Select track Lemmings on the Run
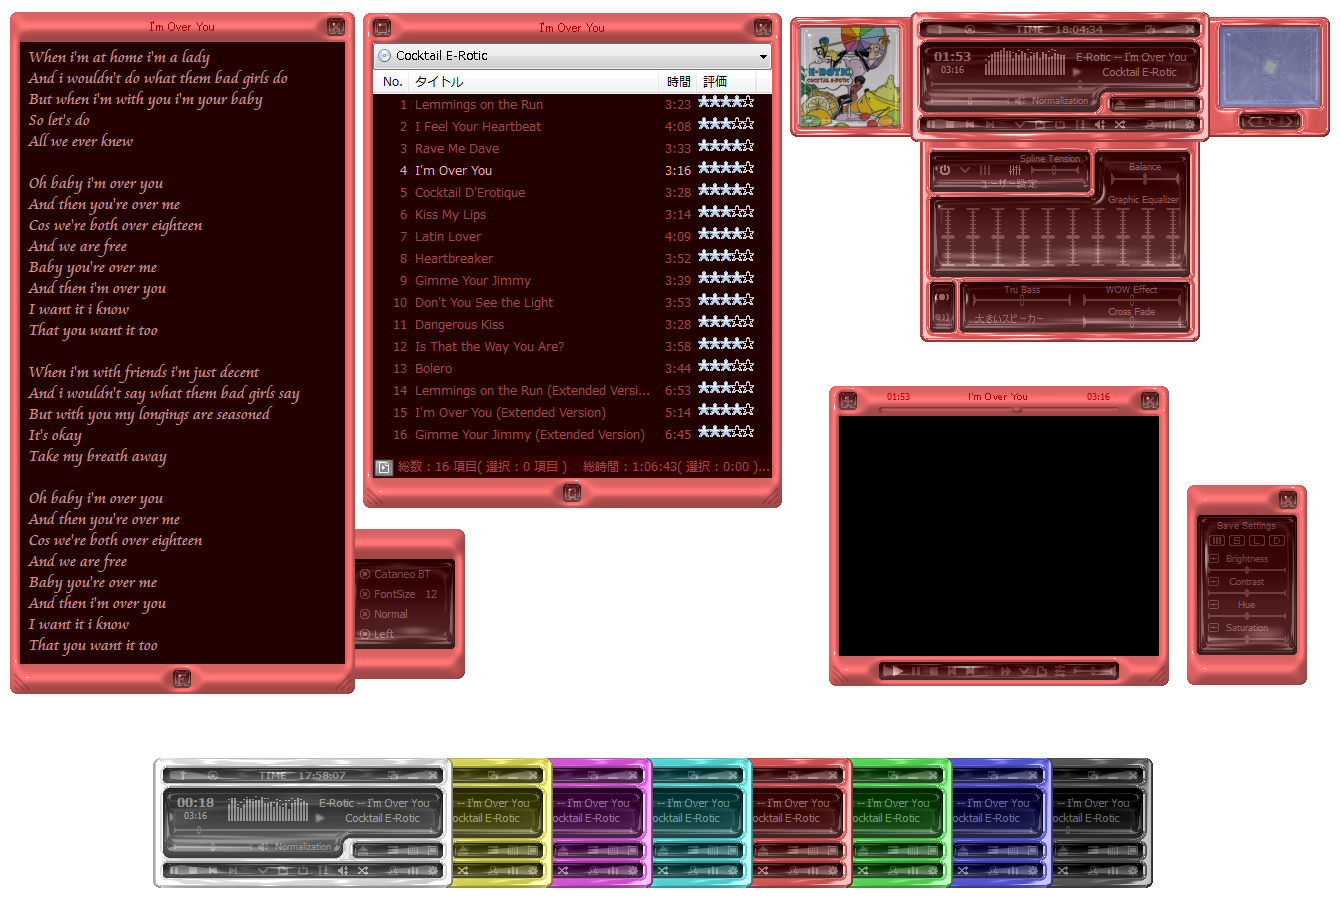Image resolution: width=1340 pixels, height=900 pixels. 479,104
